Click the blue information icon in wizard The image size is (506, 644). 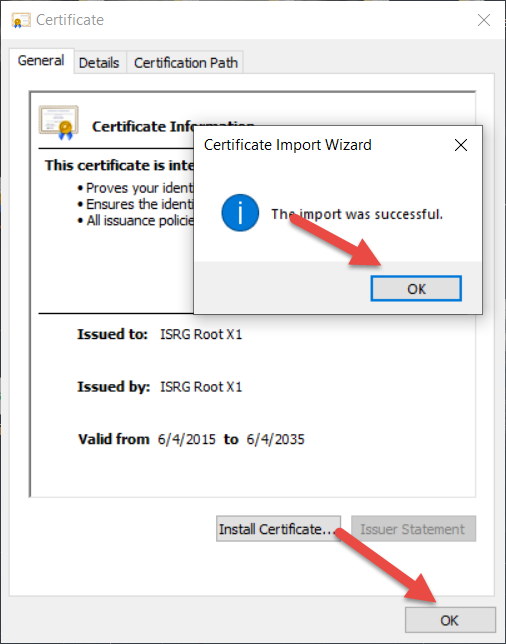(x=240, y=213)
